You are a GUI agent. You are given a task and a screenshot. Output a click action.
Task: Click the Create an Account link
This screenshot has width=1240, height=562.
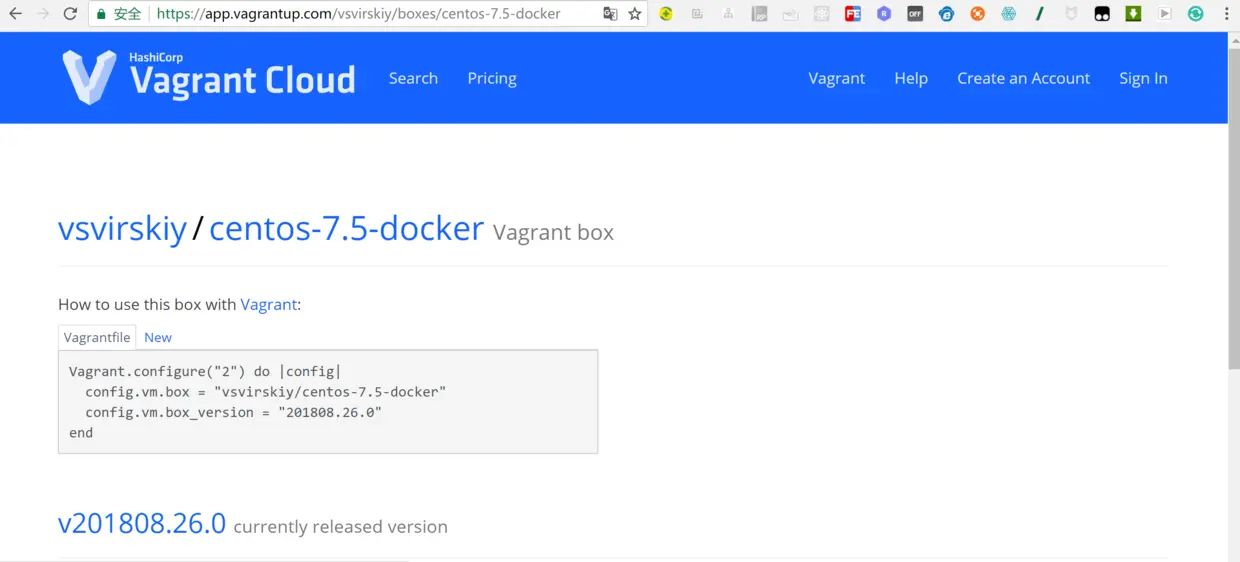tap(1023, 78)
